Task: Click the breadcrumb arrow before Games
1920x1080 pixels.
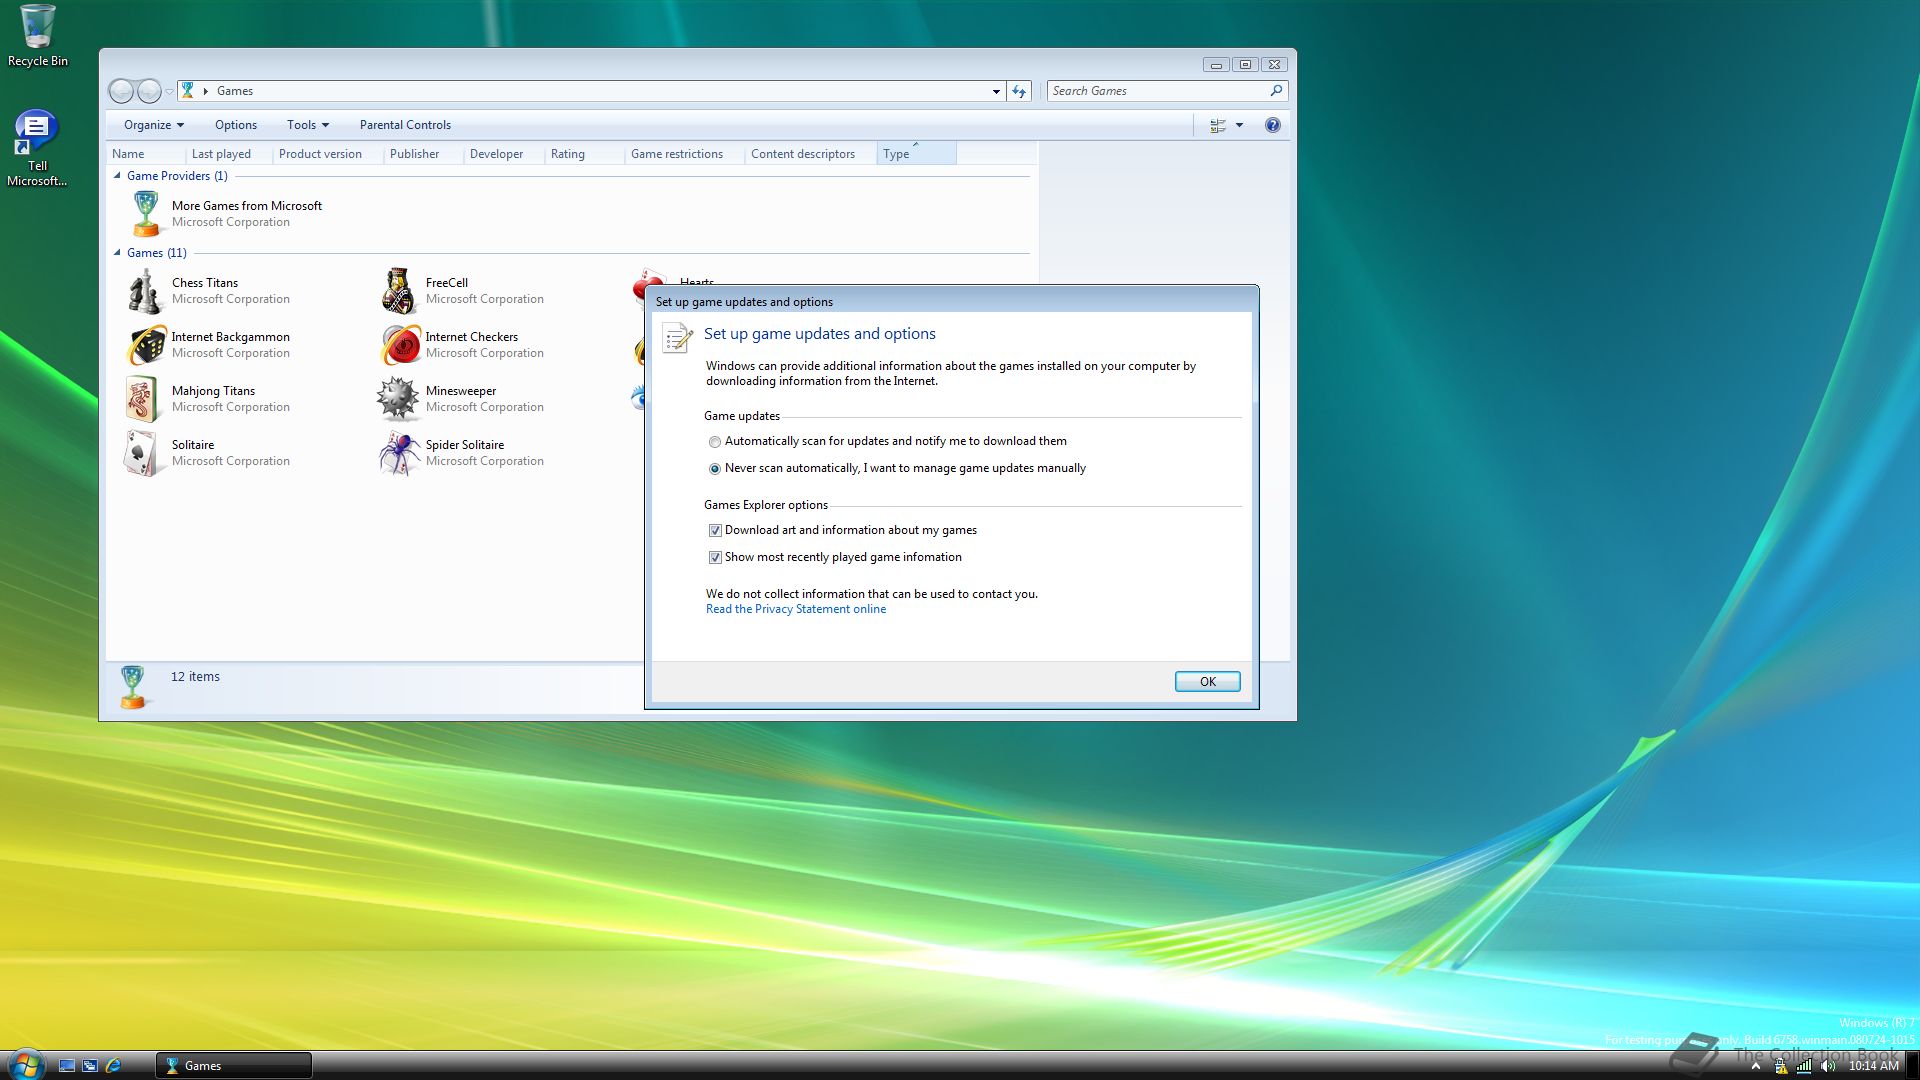Action: click(206, 91)
